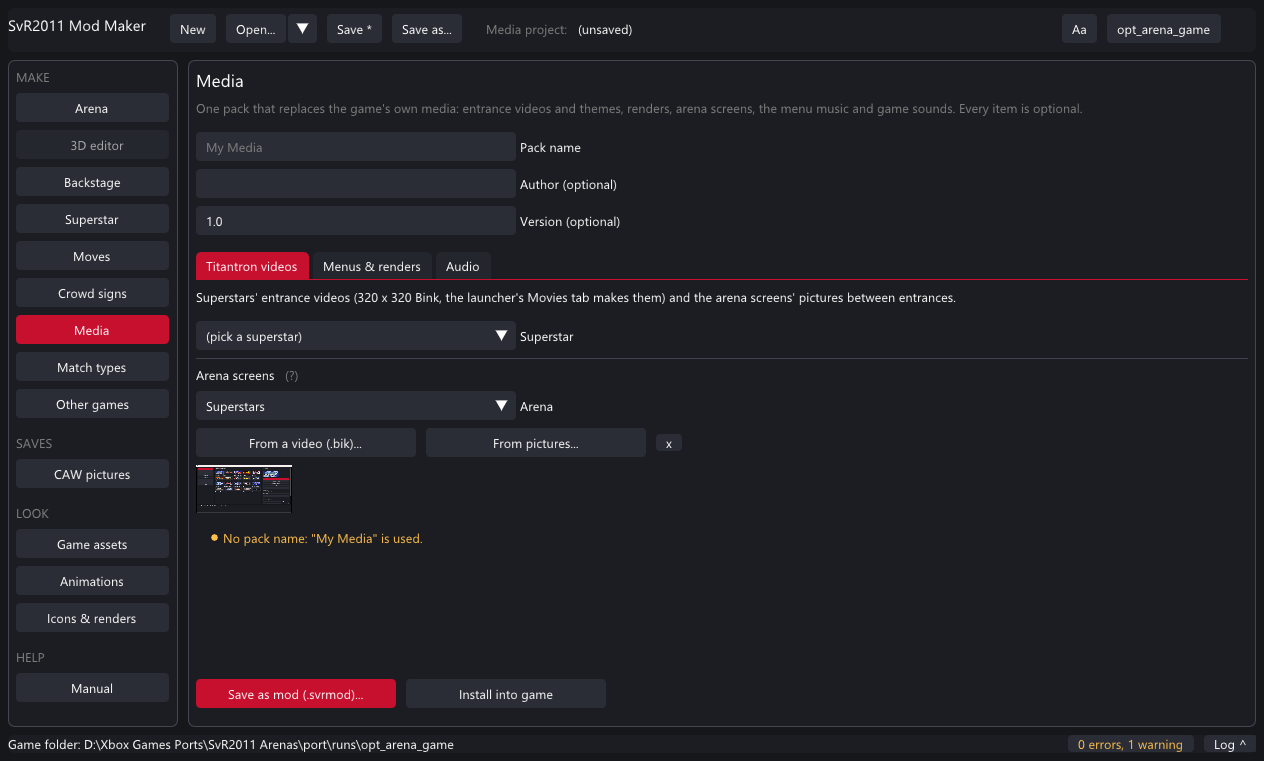The image size is (1264, 761).
Task: Create a new project with New
Action: (x=193, y=29)
